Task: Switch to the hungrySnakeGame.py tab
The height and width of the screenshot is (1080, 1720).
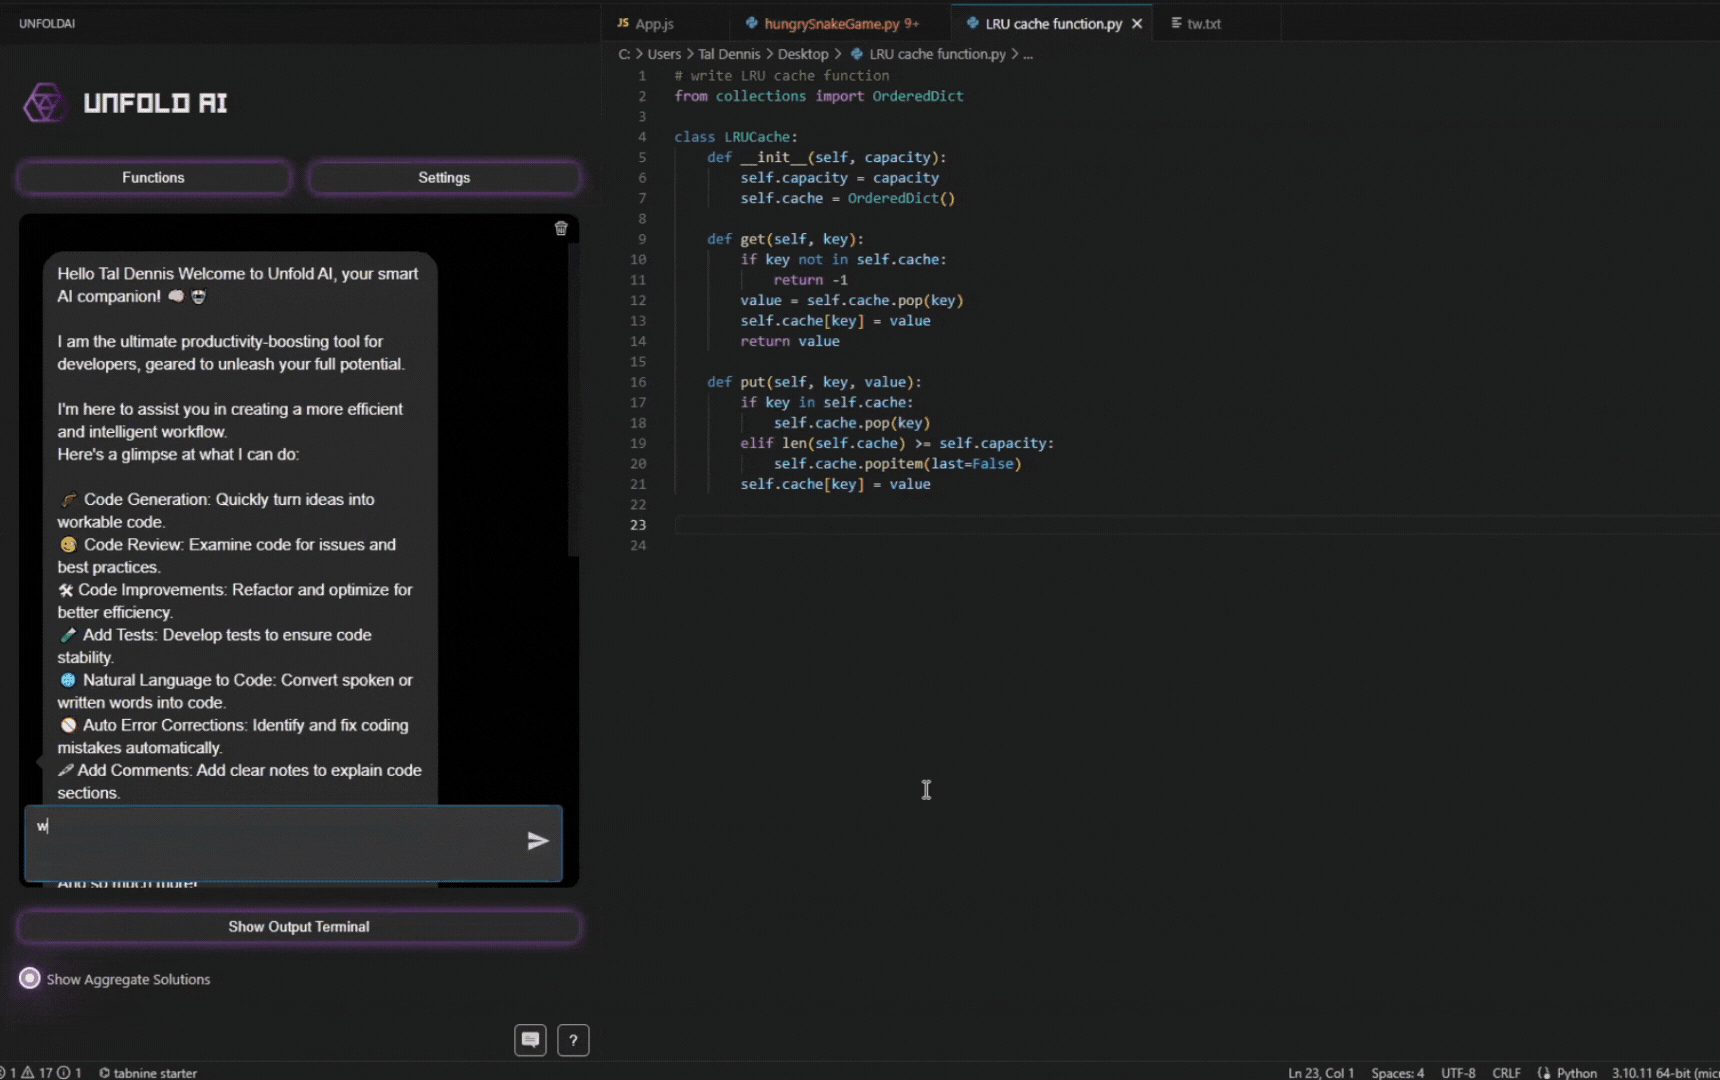Action: pos(832,24)
